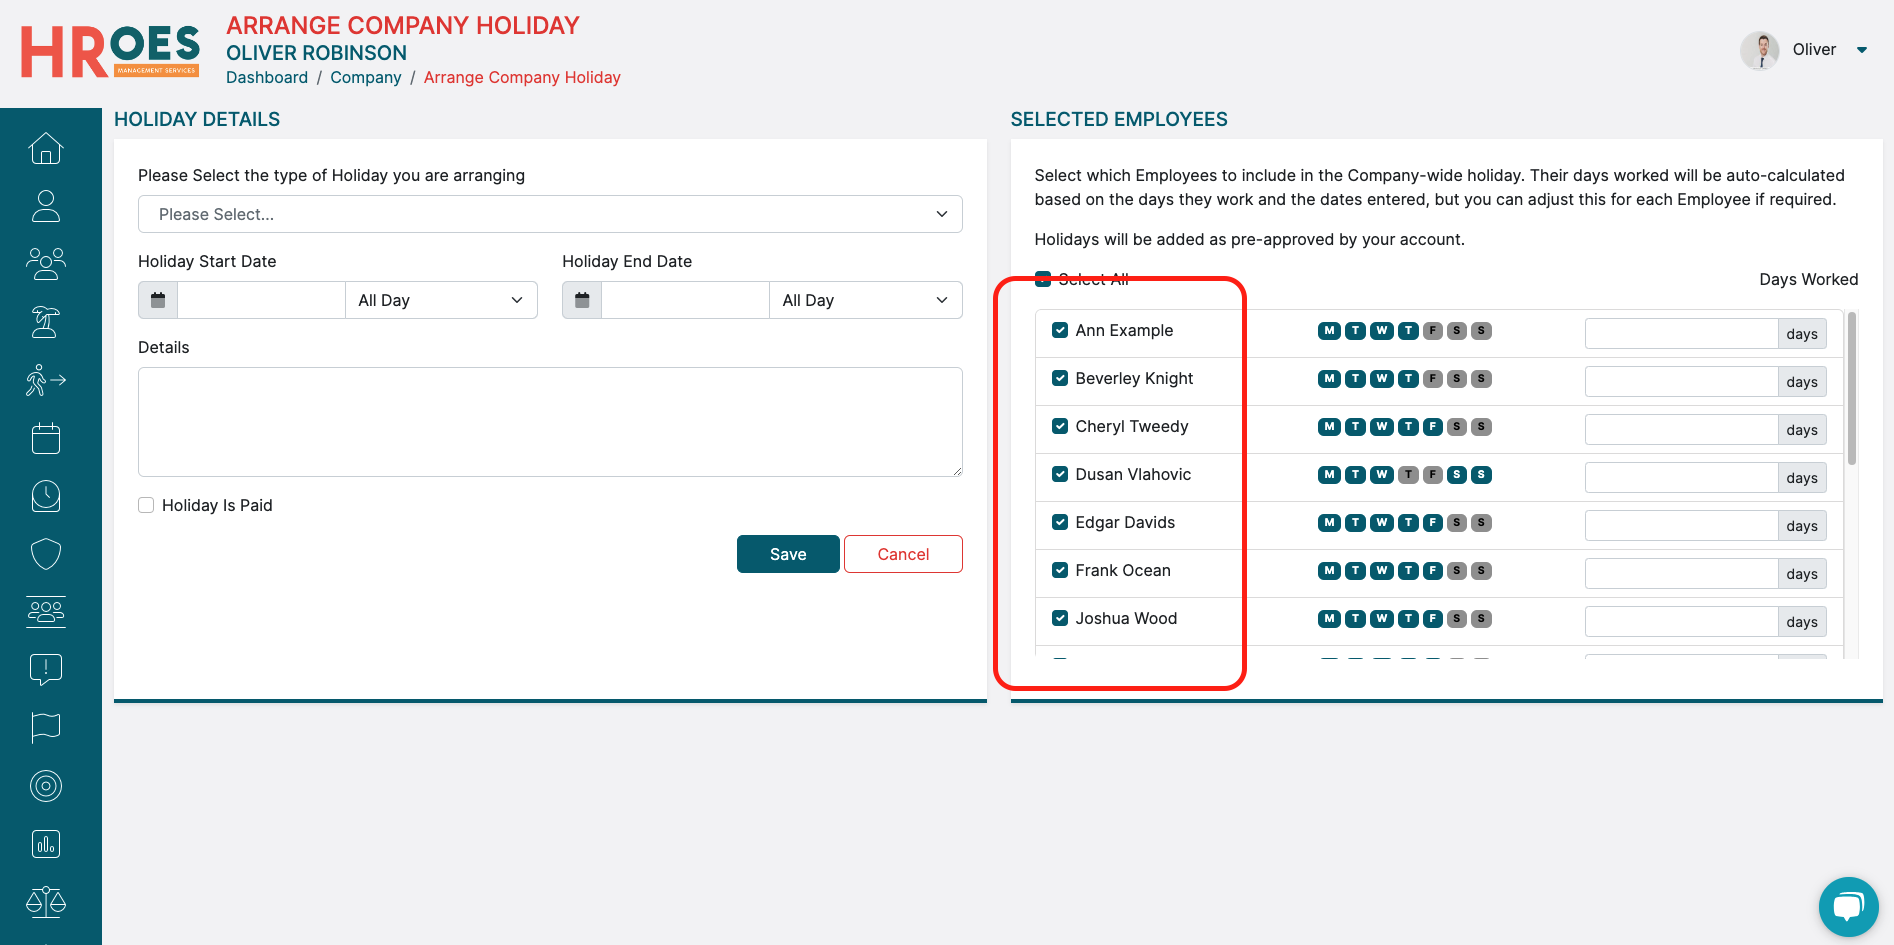Navigate to Company breadcrumb link

(x=366, y=77)
